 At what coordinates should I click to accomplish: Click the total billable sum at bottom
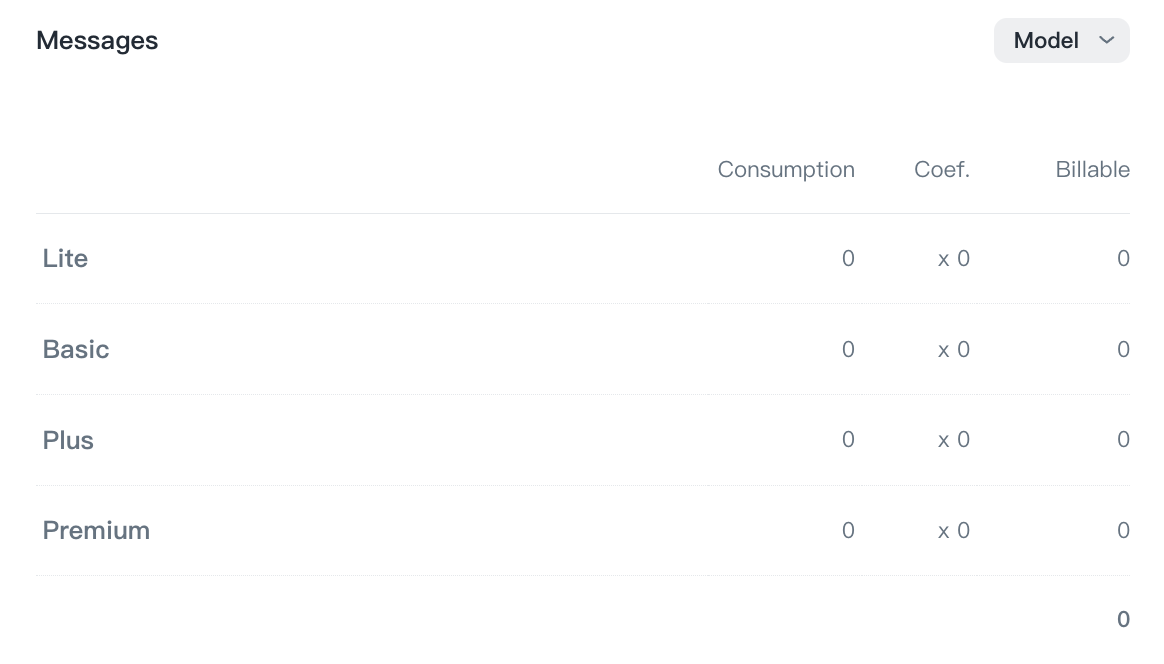pos(1123,620)
